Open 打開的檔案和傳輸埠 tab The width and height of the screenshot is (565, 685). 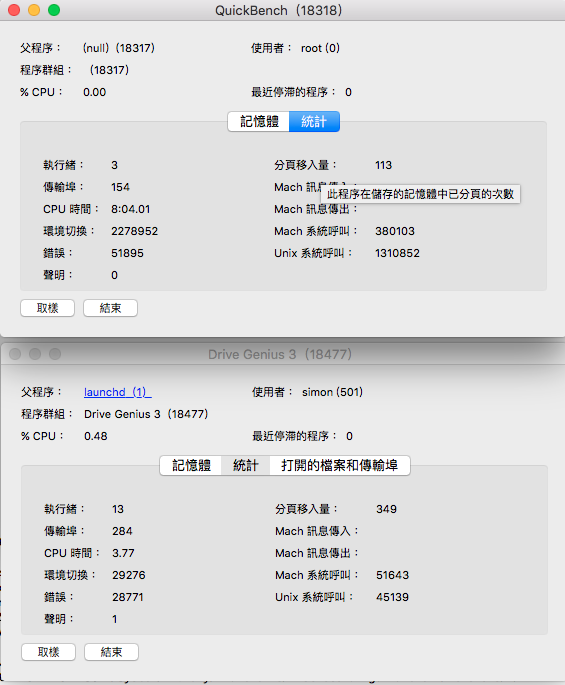click(x=340, y=465)
